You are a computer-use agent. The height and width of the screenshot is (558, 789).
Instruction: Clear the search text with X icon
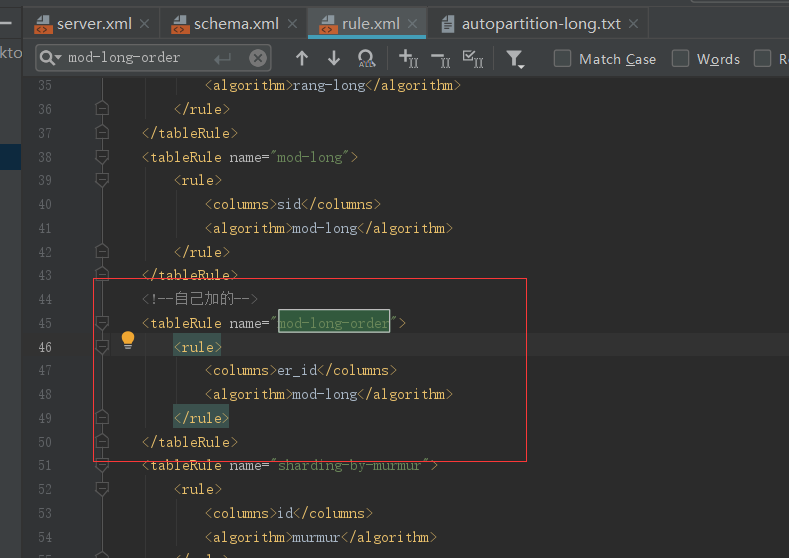pyautogui.click(x=258, y=59)
